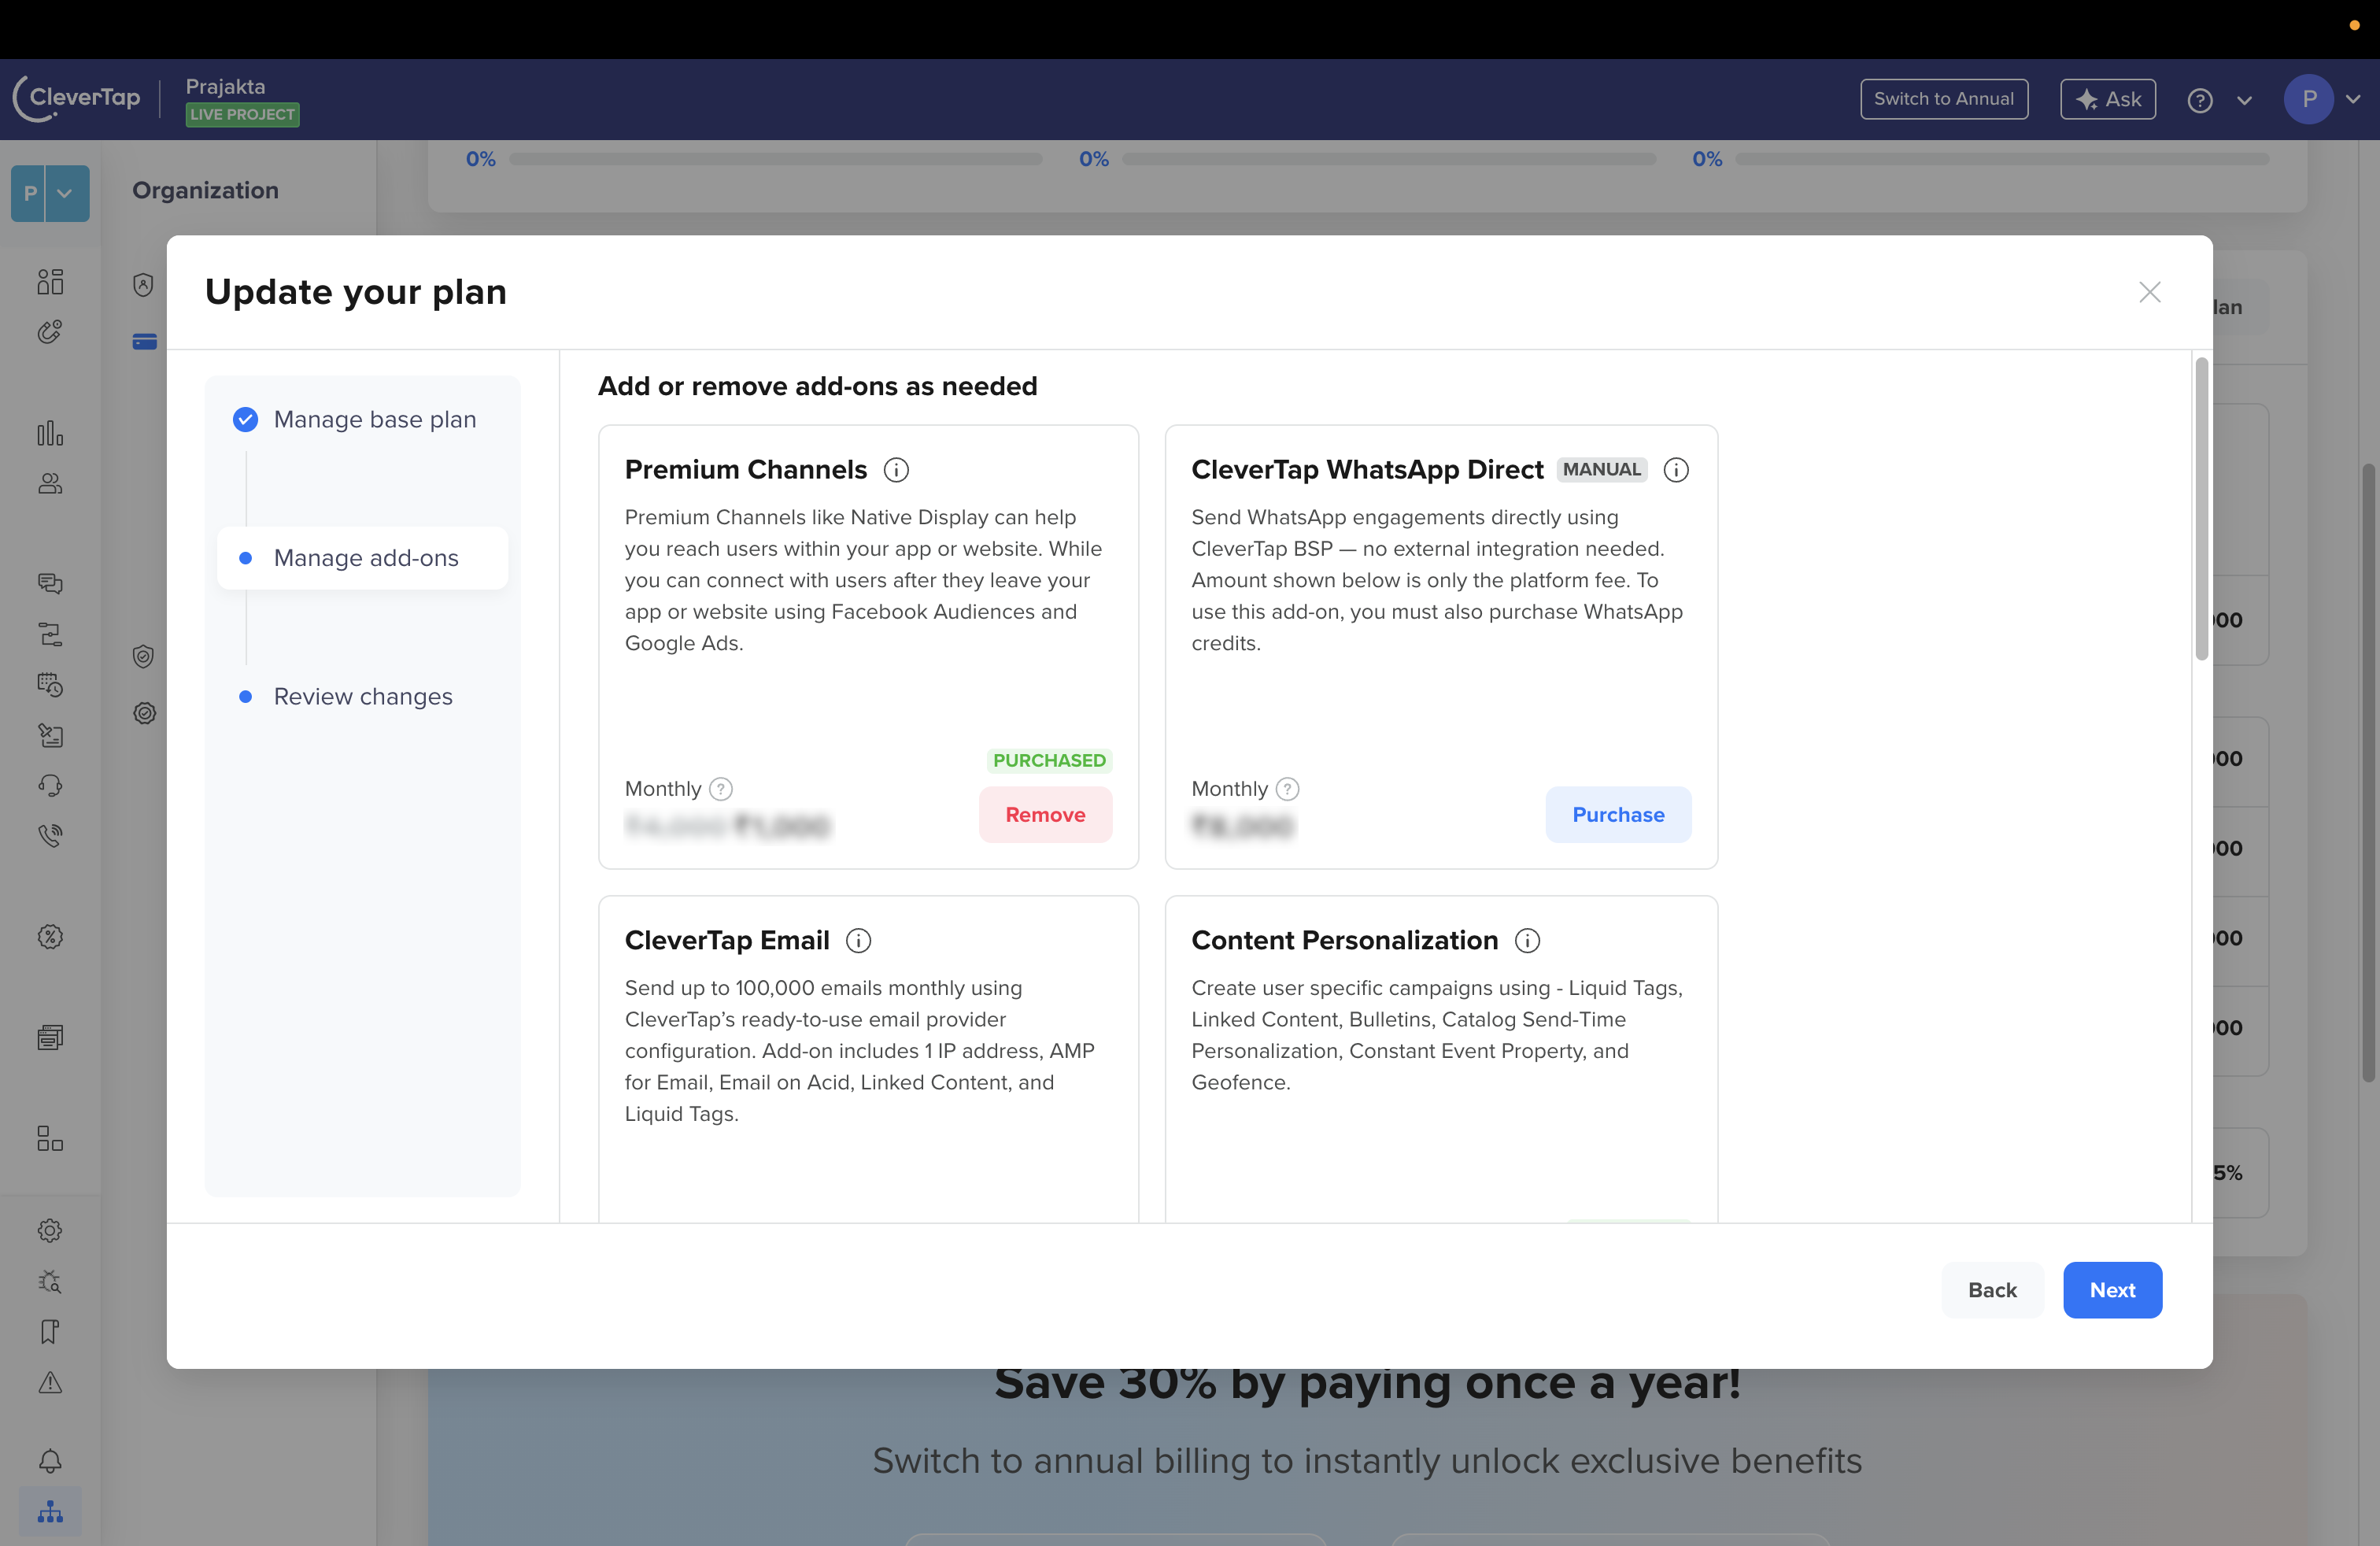Click the CleverTap logo
2380x1546 pixels.
pos(76,98)
